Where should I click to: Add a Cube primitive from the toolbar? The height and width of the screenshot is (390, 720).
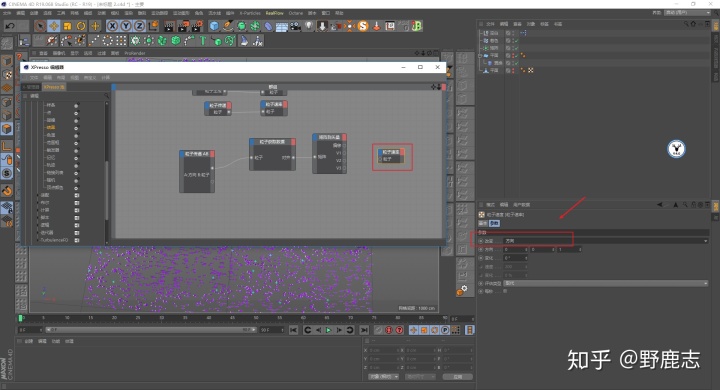pos(214,26)
